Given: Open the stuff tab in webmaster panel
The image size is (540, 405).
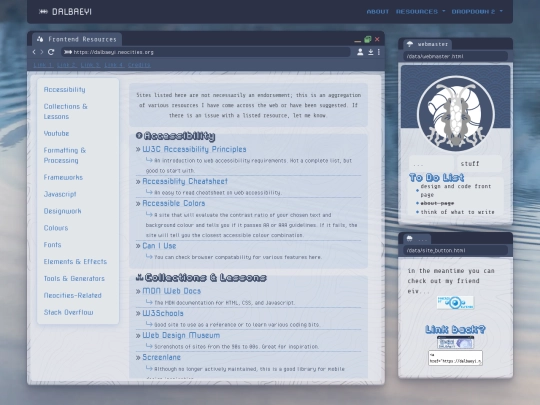Looking at the screenshot, I should pos(479,164).
